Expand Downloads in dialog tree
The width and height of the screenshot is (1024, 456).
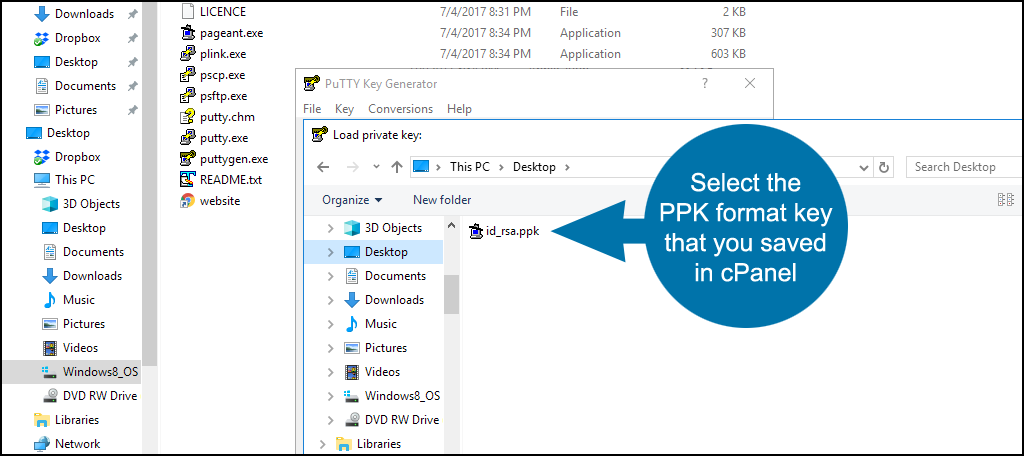[x=330, y=300]
